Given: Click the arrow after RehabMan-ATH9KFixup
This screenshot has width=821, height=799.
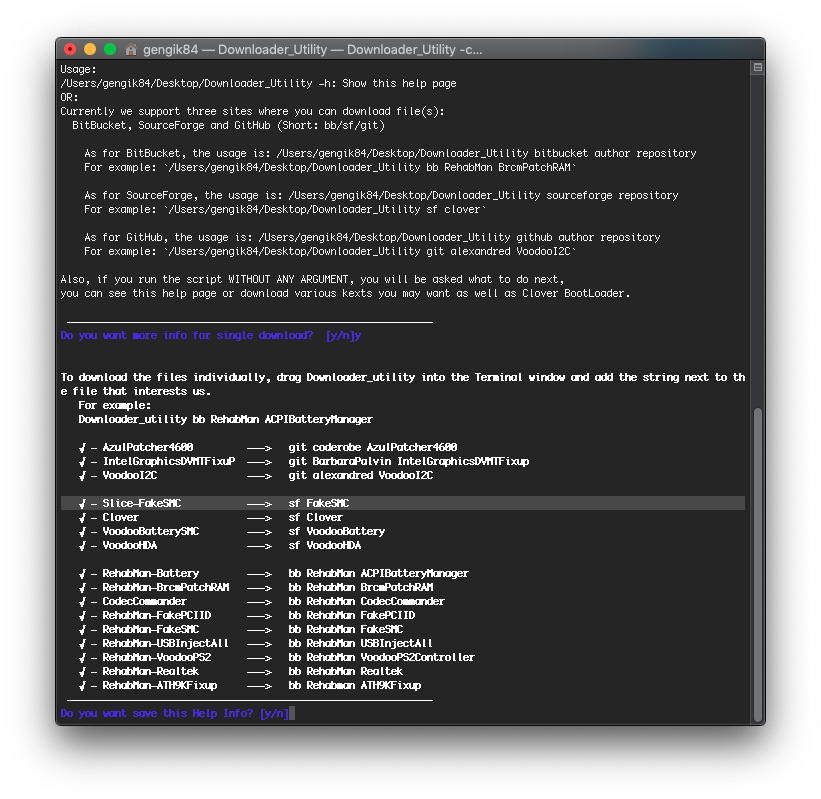Looking at the screenshot, I should [x=259, y=686].
